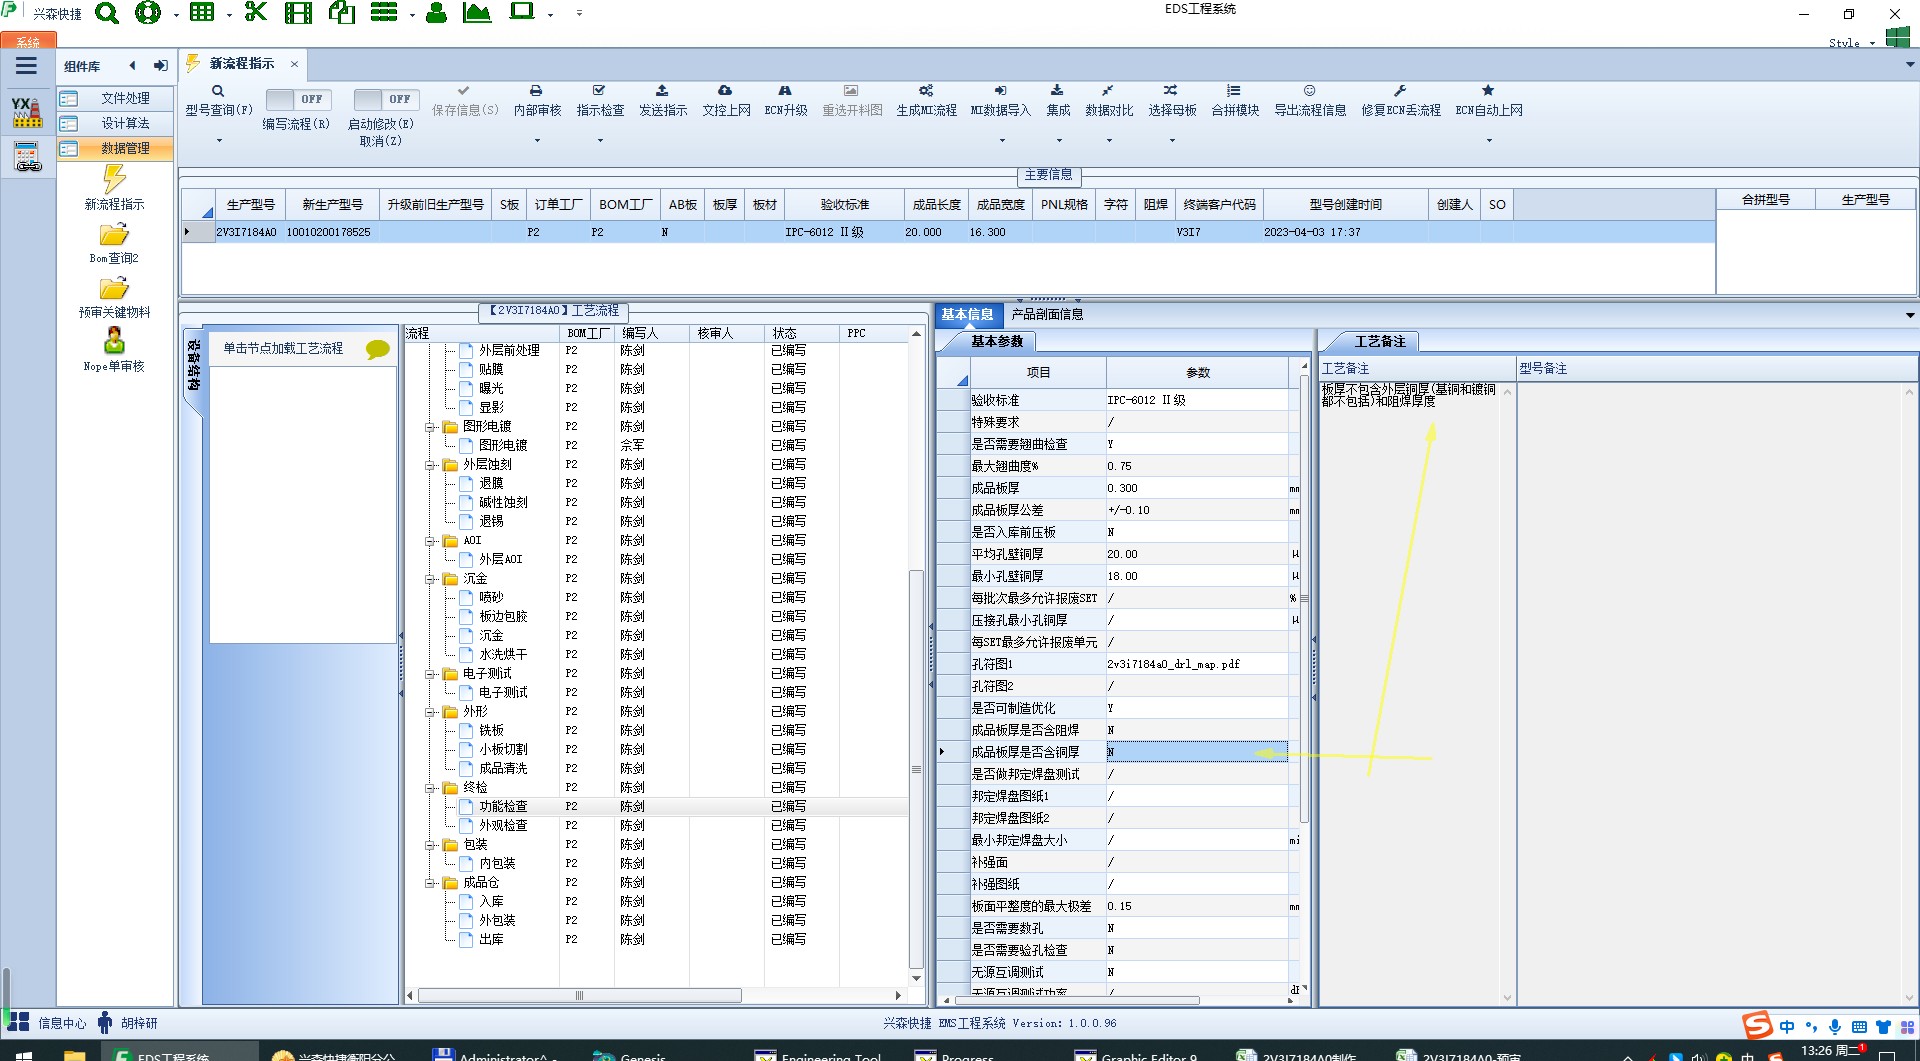Open the 预审关键物料 folder shortcut
This screenshot has width=1920, height=1061.
coord(114,297)
